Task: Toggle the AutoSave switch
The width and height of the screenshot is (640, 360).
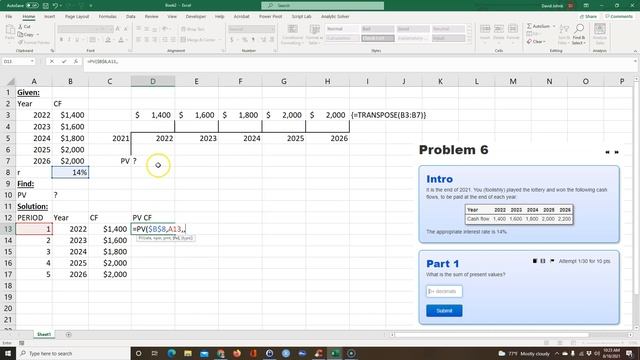Action: (x=32, y=6)
